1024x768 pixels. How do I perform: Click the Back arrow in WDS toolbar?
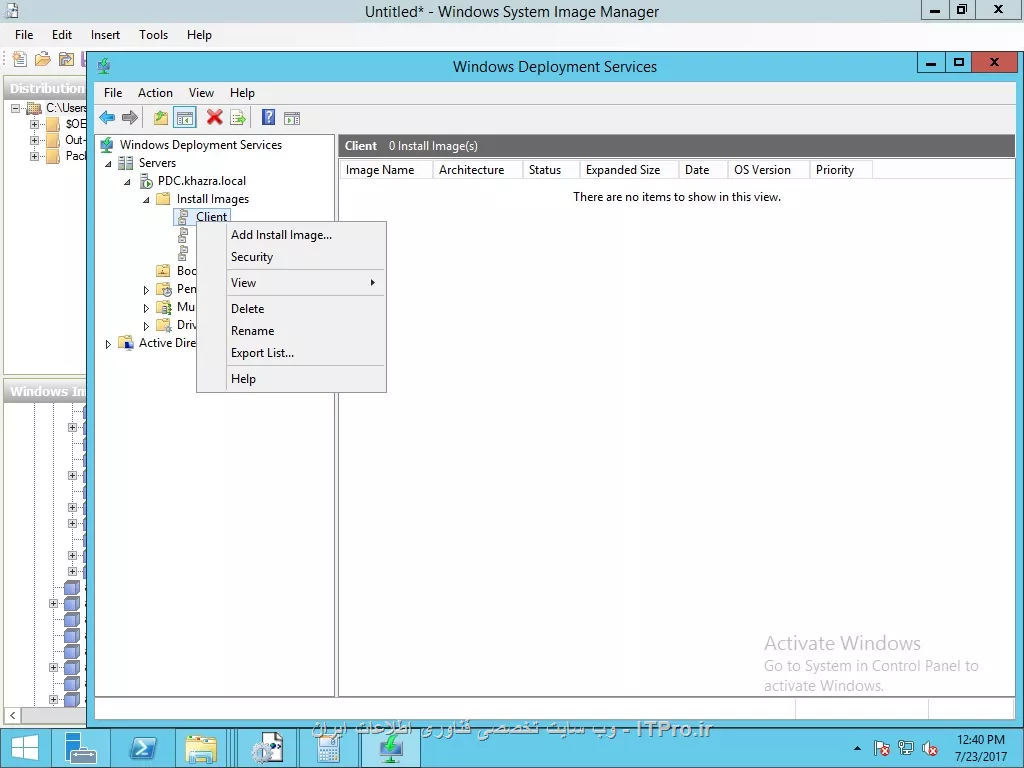[x=107, y=118]
